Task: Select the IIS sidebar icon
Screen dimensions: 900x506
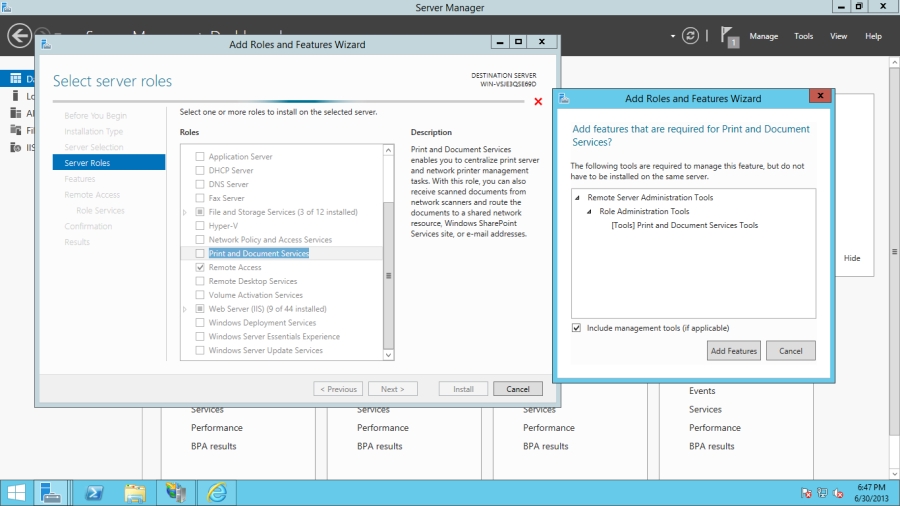Action: pos(15,147)
